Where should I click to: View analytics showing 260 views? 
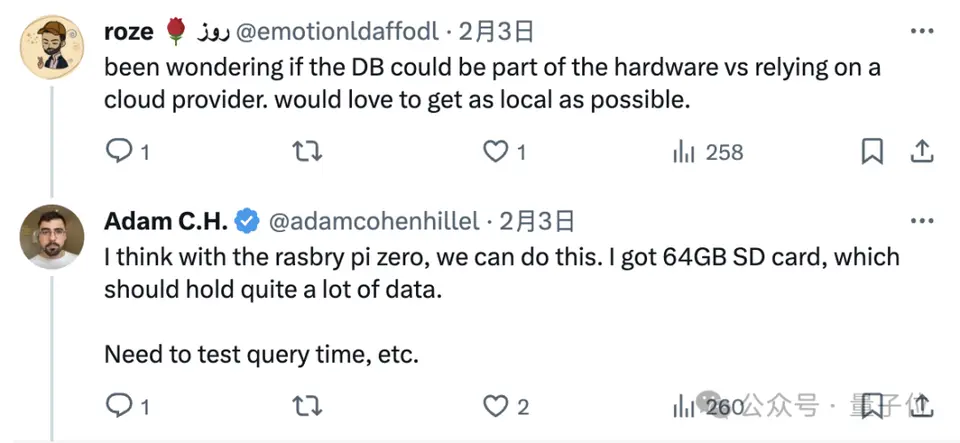pyautogui.click(x=708, y=406)
